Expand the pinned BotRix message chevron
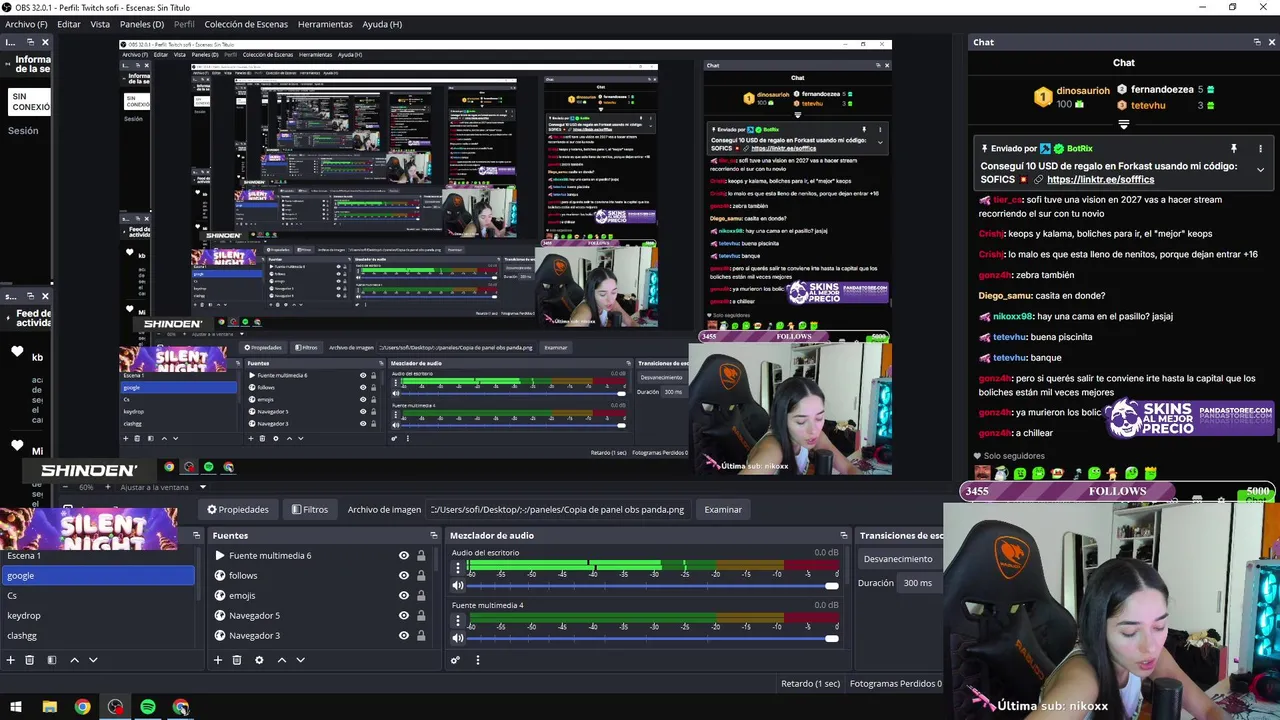1280x720 pixels. pos(1260,170)
